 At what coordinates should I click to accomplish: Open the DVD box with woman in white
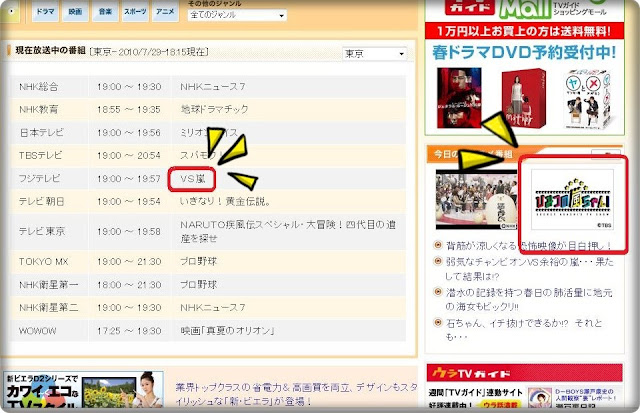pyautogui.click(x=524, y=98)
